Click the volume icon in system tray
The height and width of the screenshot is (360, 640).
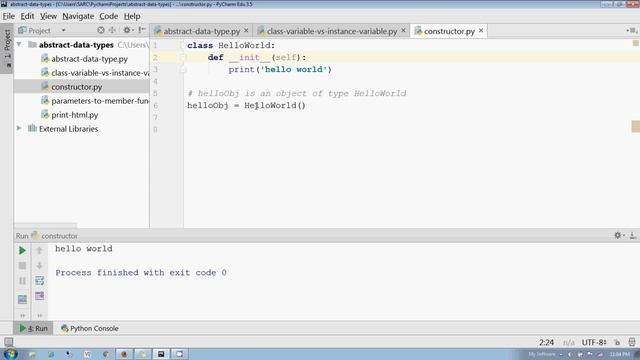[x=570, y=354]
